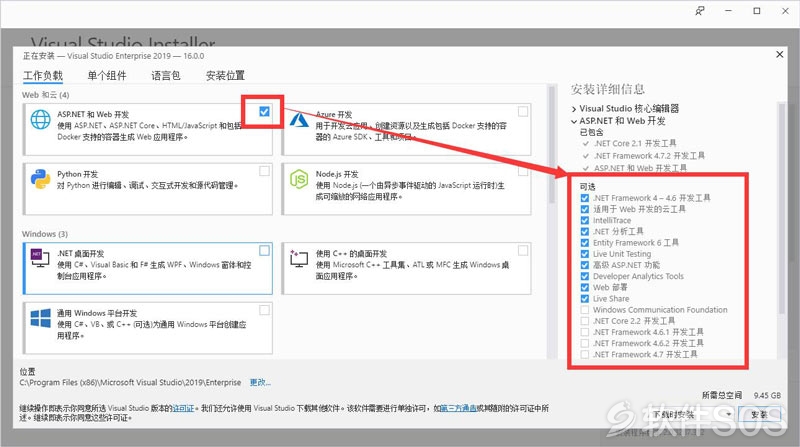Select the Node.js 开发 workload card
Screen dimensions: 800x447
pyautogui.click(x=406, y=189)
